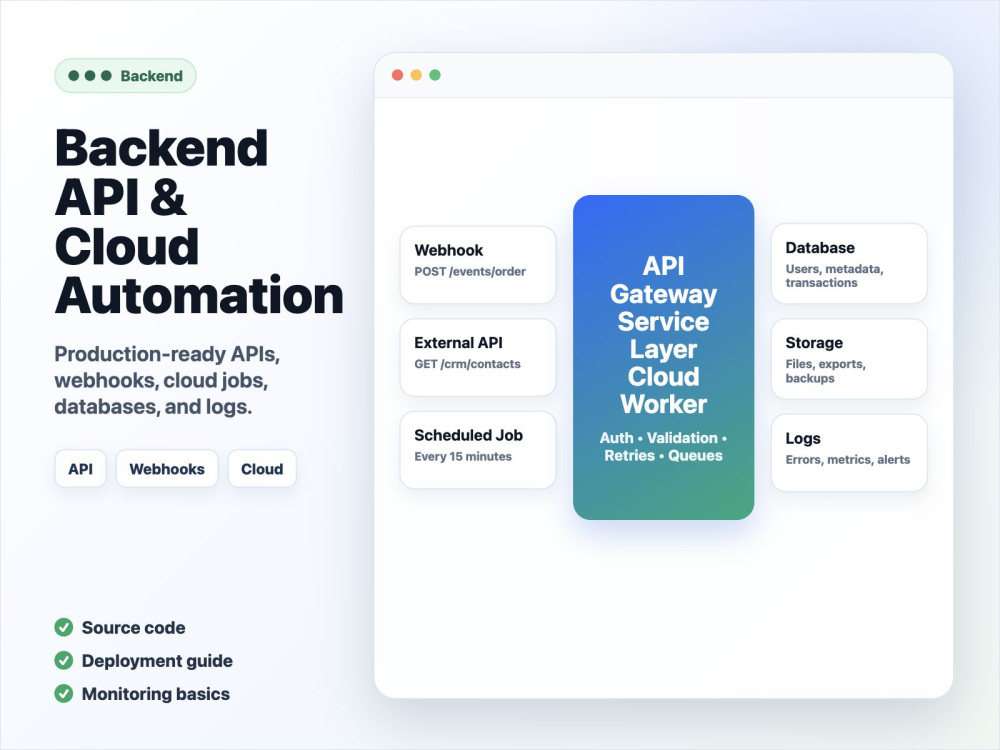Image resolution: width=1000 pixels, height=750 pixels.
Task: Click the 'Source code' text
Action: pyautogui.click(x=133, y=628)
